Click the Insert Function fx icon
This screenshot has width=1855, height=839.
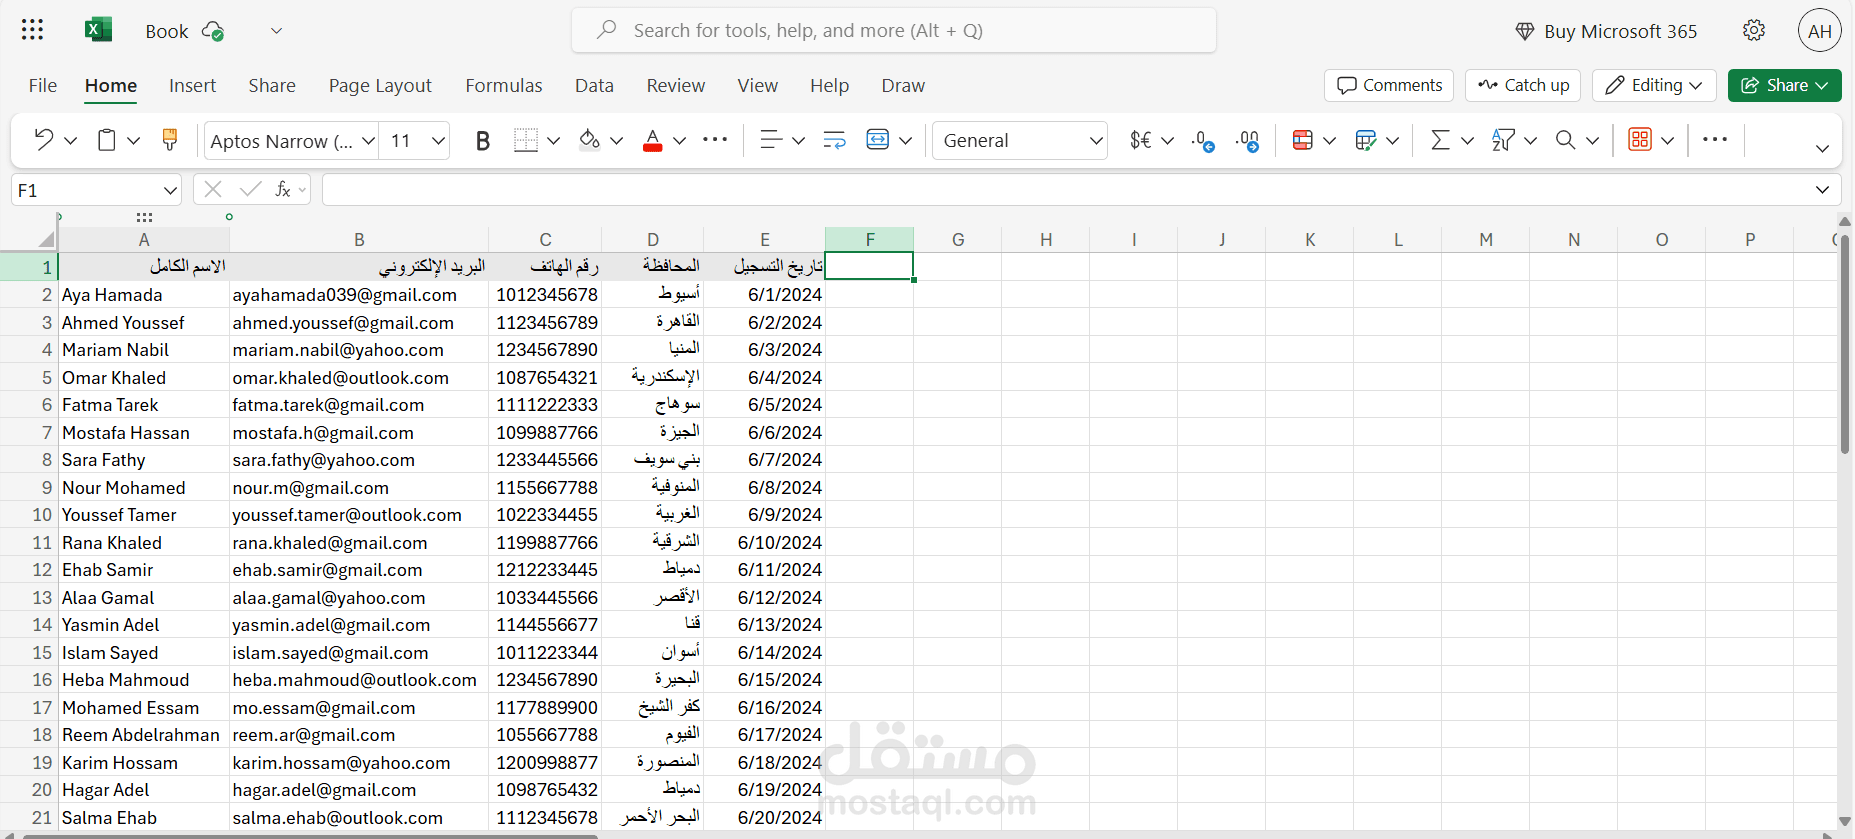coord(283,189)
